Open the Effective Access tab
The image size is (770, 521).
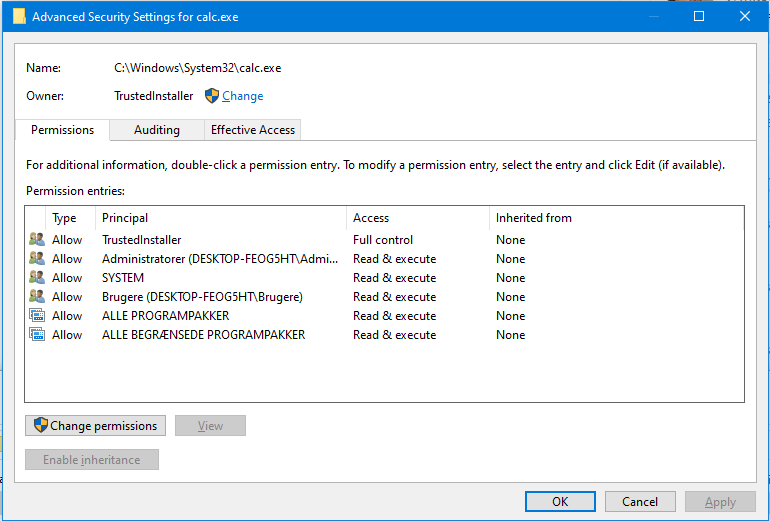252,130
